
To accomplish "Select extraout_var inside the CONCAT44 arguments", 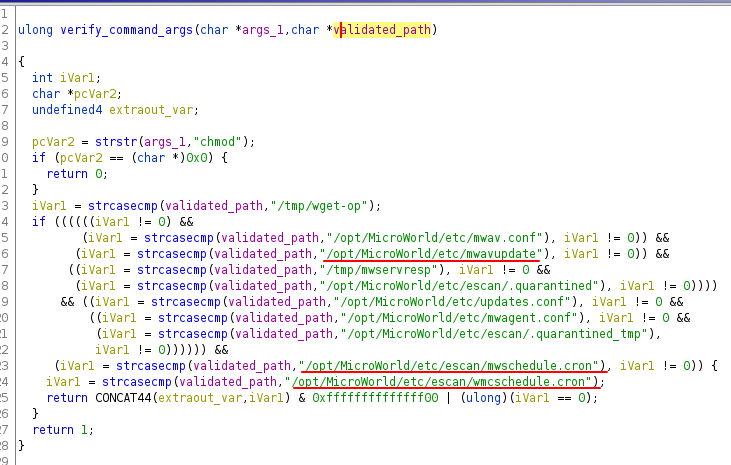I will [x=200, y=397].
